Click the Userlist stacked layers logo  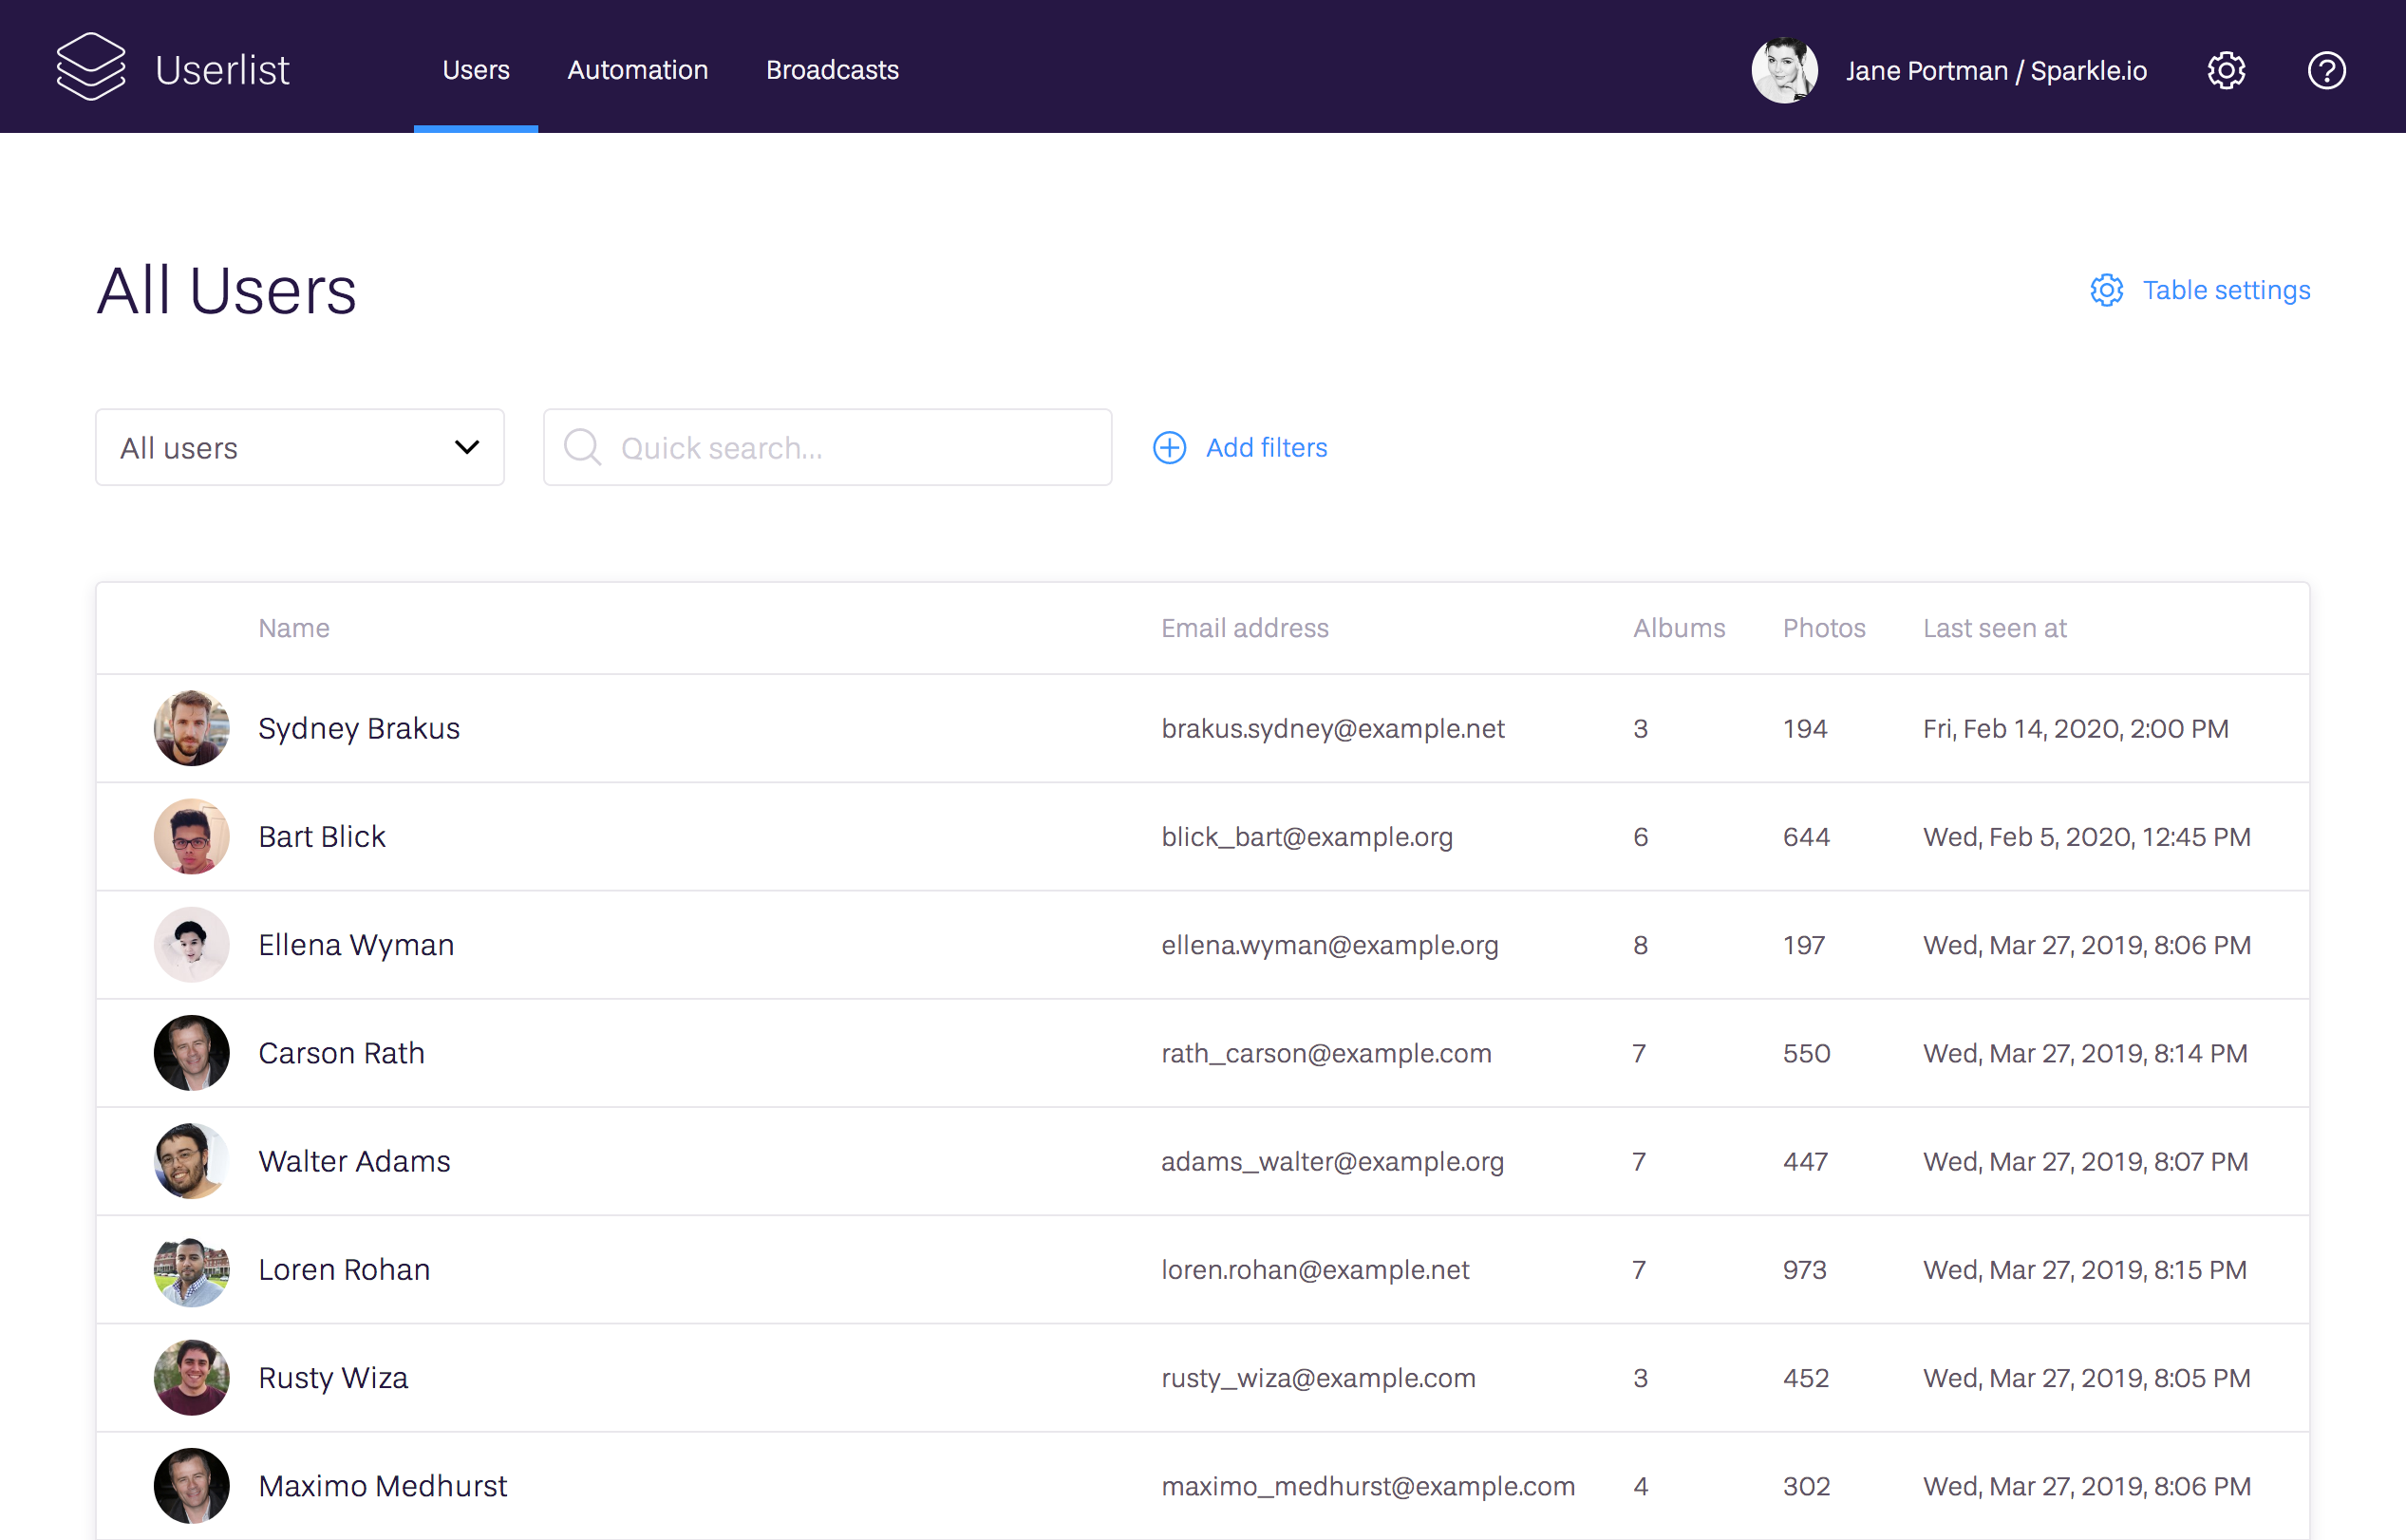pos(91,67)
